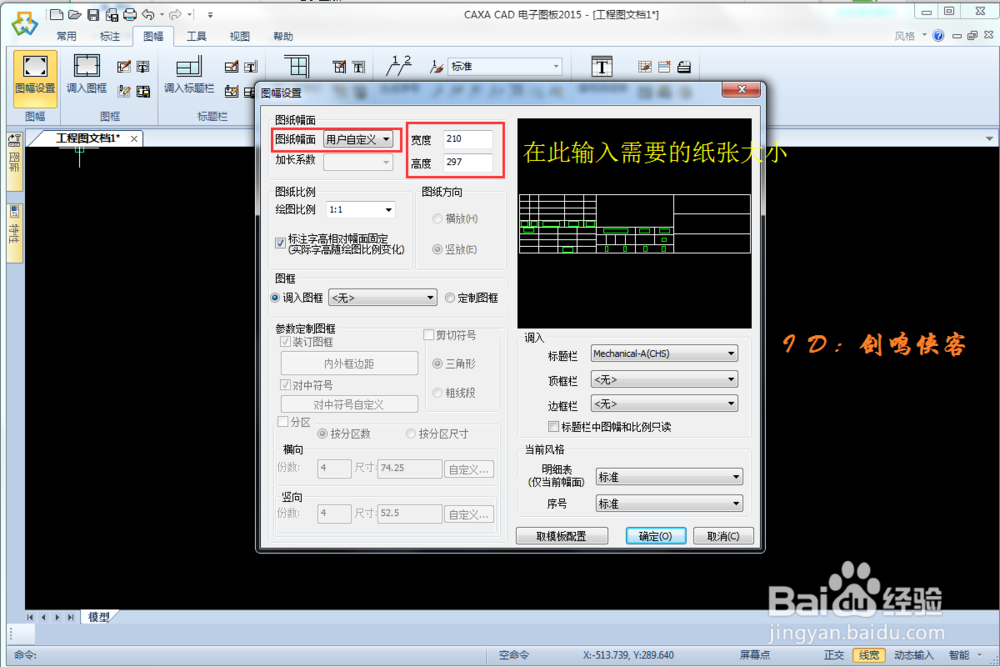Click the save-frame icon, top right of 图框 group

(x=143, y=66)
